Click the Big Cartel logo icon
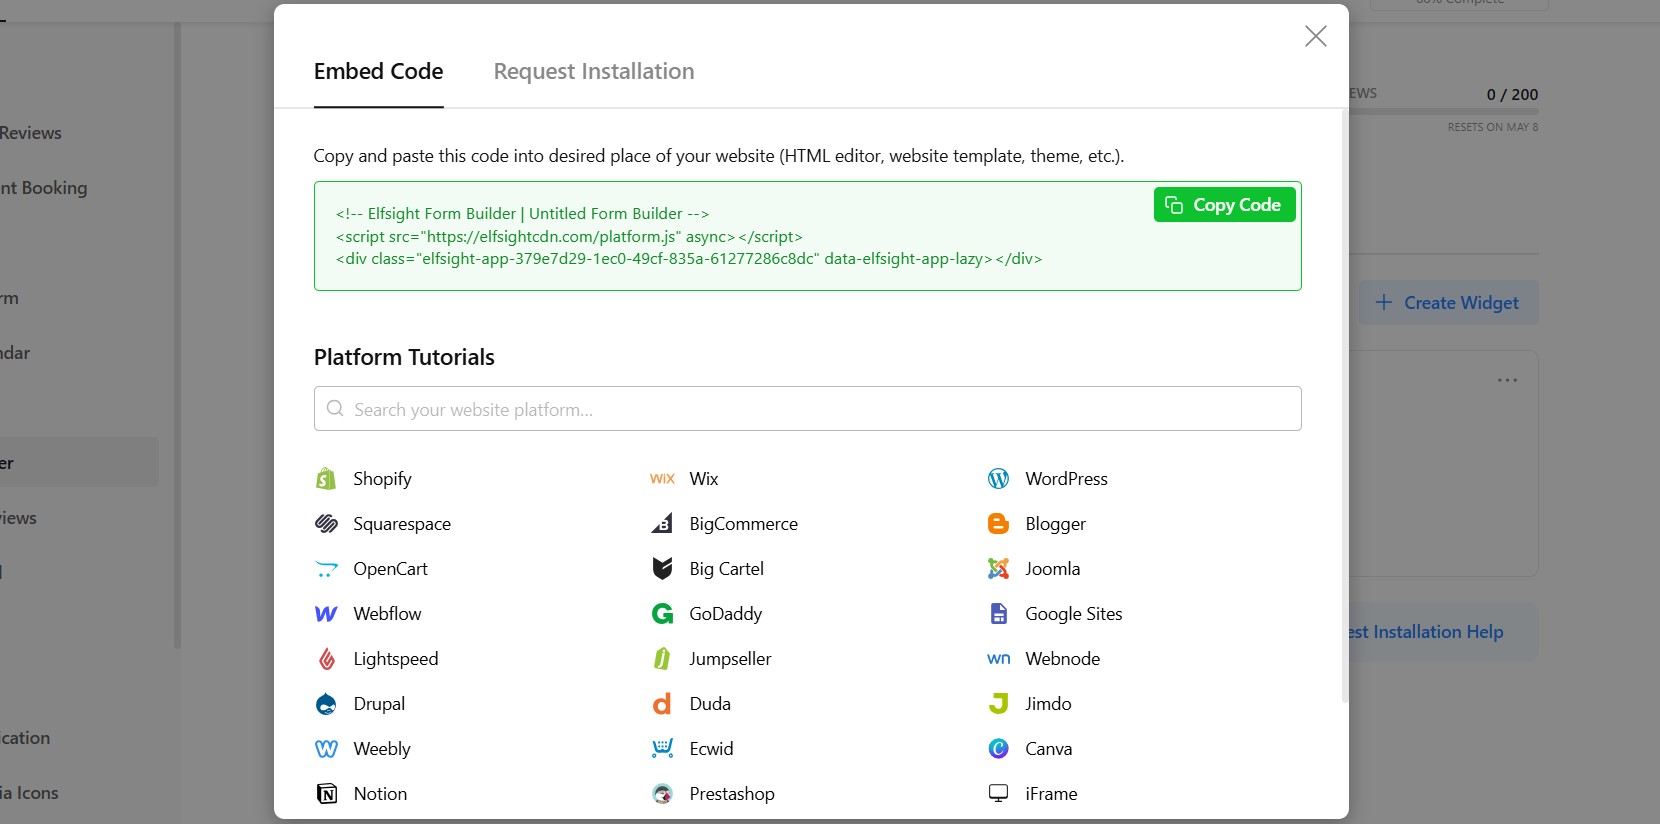This screenshot has height=824, width=1660. point(662,569)
